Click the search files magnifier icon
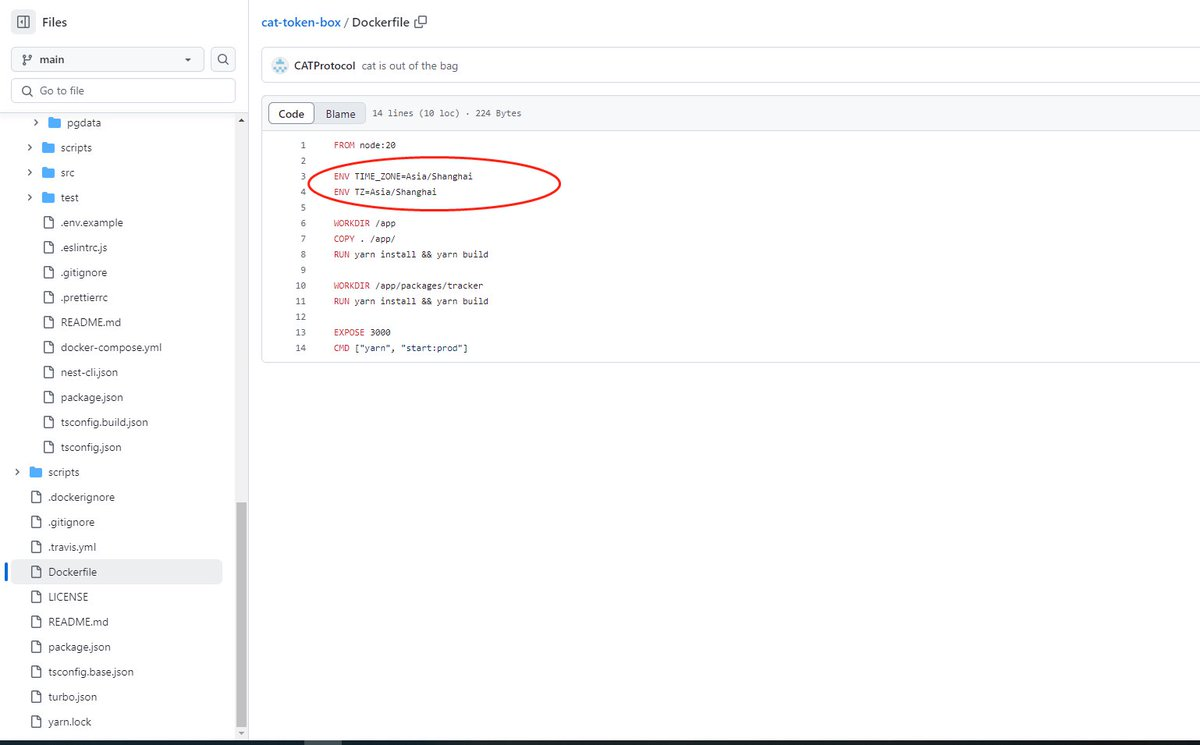This screenshot has height=745, width=1200. pos(224,60)
